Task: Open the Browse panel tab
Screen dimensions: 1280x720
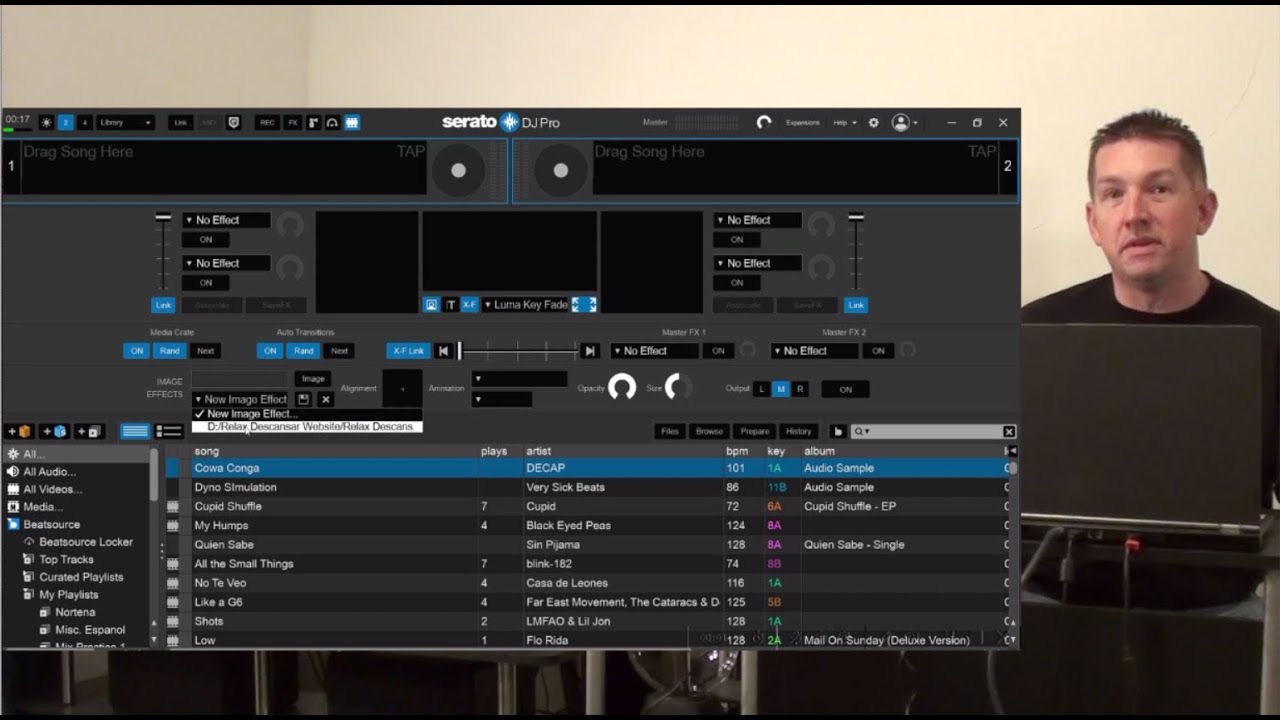Action: (709, 432)
